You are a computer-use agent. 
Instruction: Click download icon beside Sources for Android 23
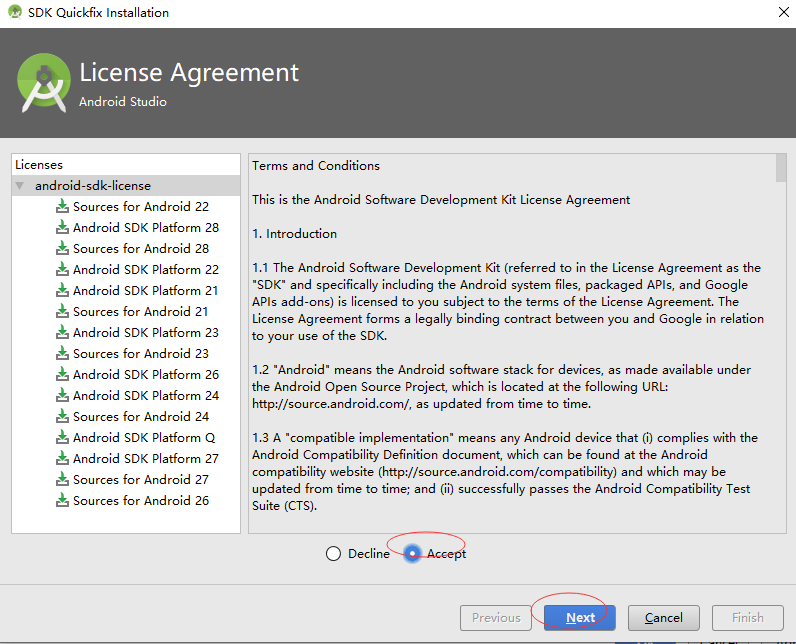62,354
